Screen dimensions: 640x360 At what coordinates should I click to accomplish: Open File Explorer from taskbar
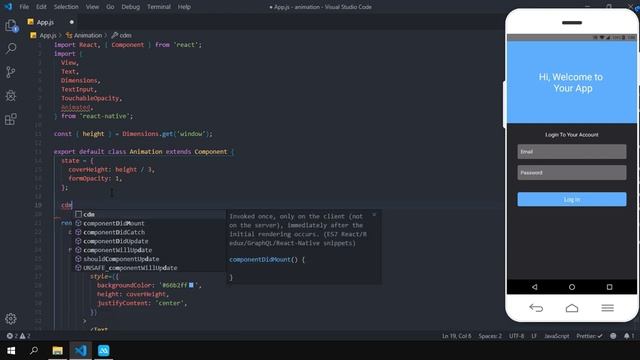click(x=58, y=351)
